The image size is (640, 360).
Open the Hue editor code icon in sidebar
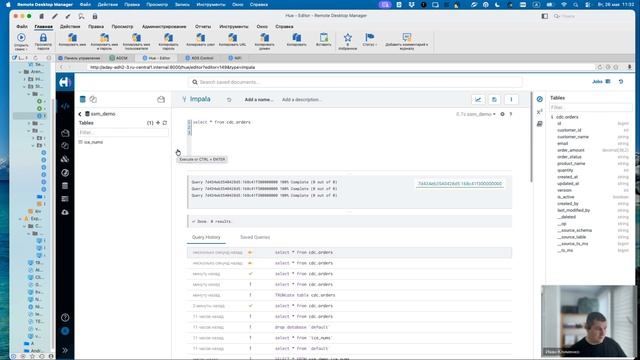click(65, 106)
